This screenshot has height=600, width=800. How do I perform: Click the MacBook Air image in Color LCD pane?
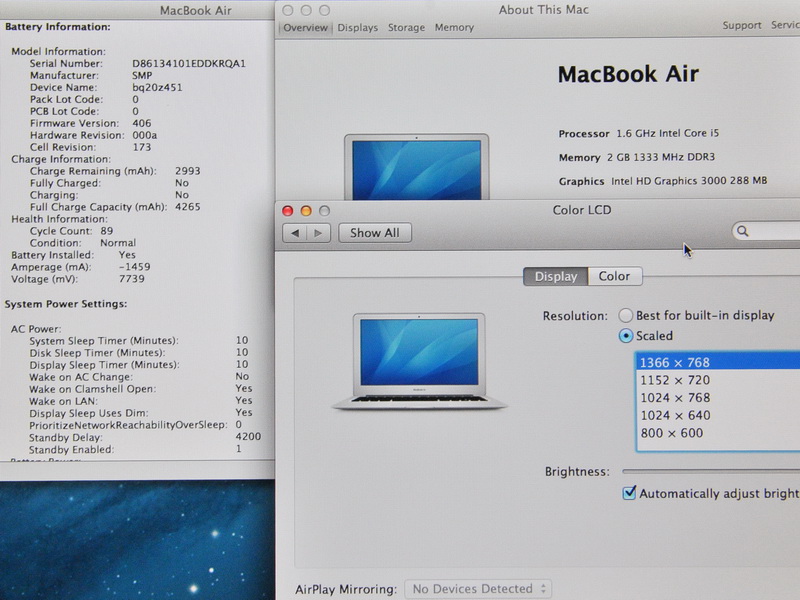tap(419, 361)
